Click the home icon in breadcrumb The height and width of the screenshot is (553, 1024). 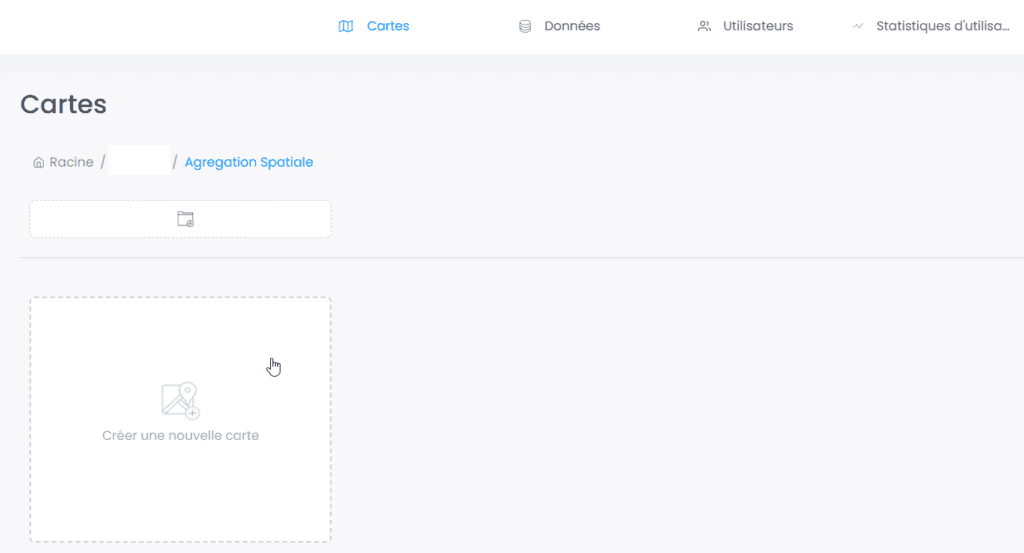[39, 162]
